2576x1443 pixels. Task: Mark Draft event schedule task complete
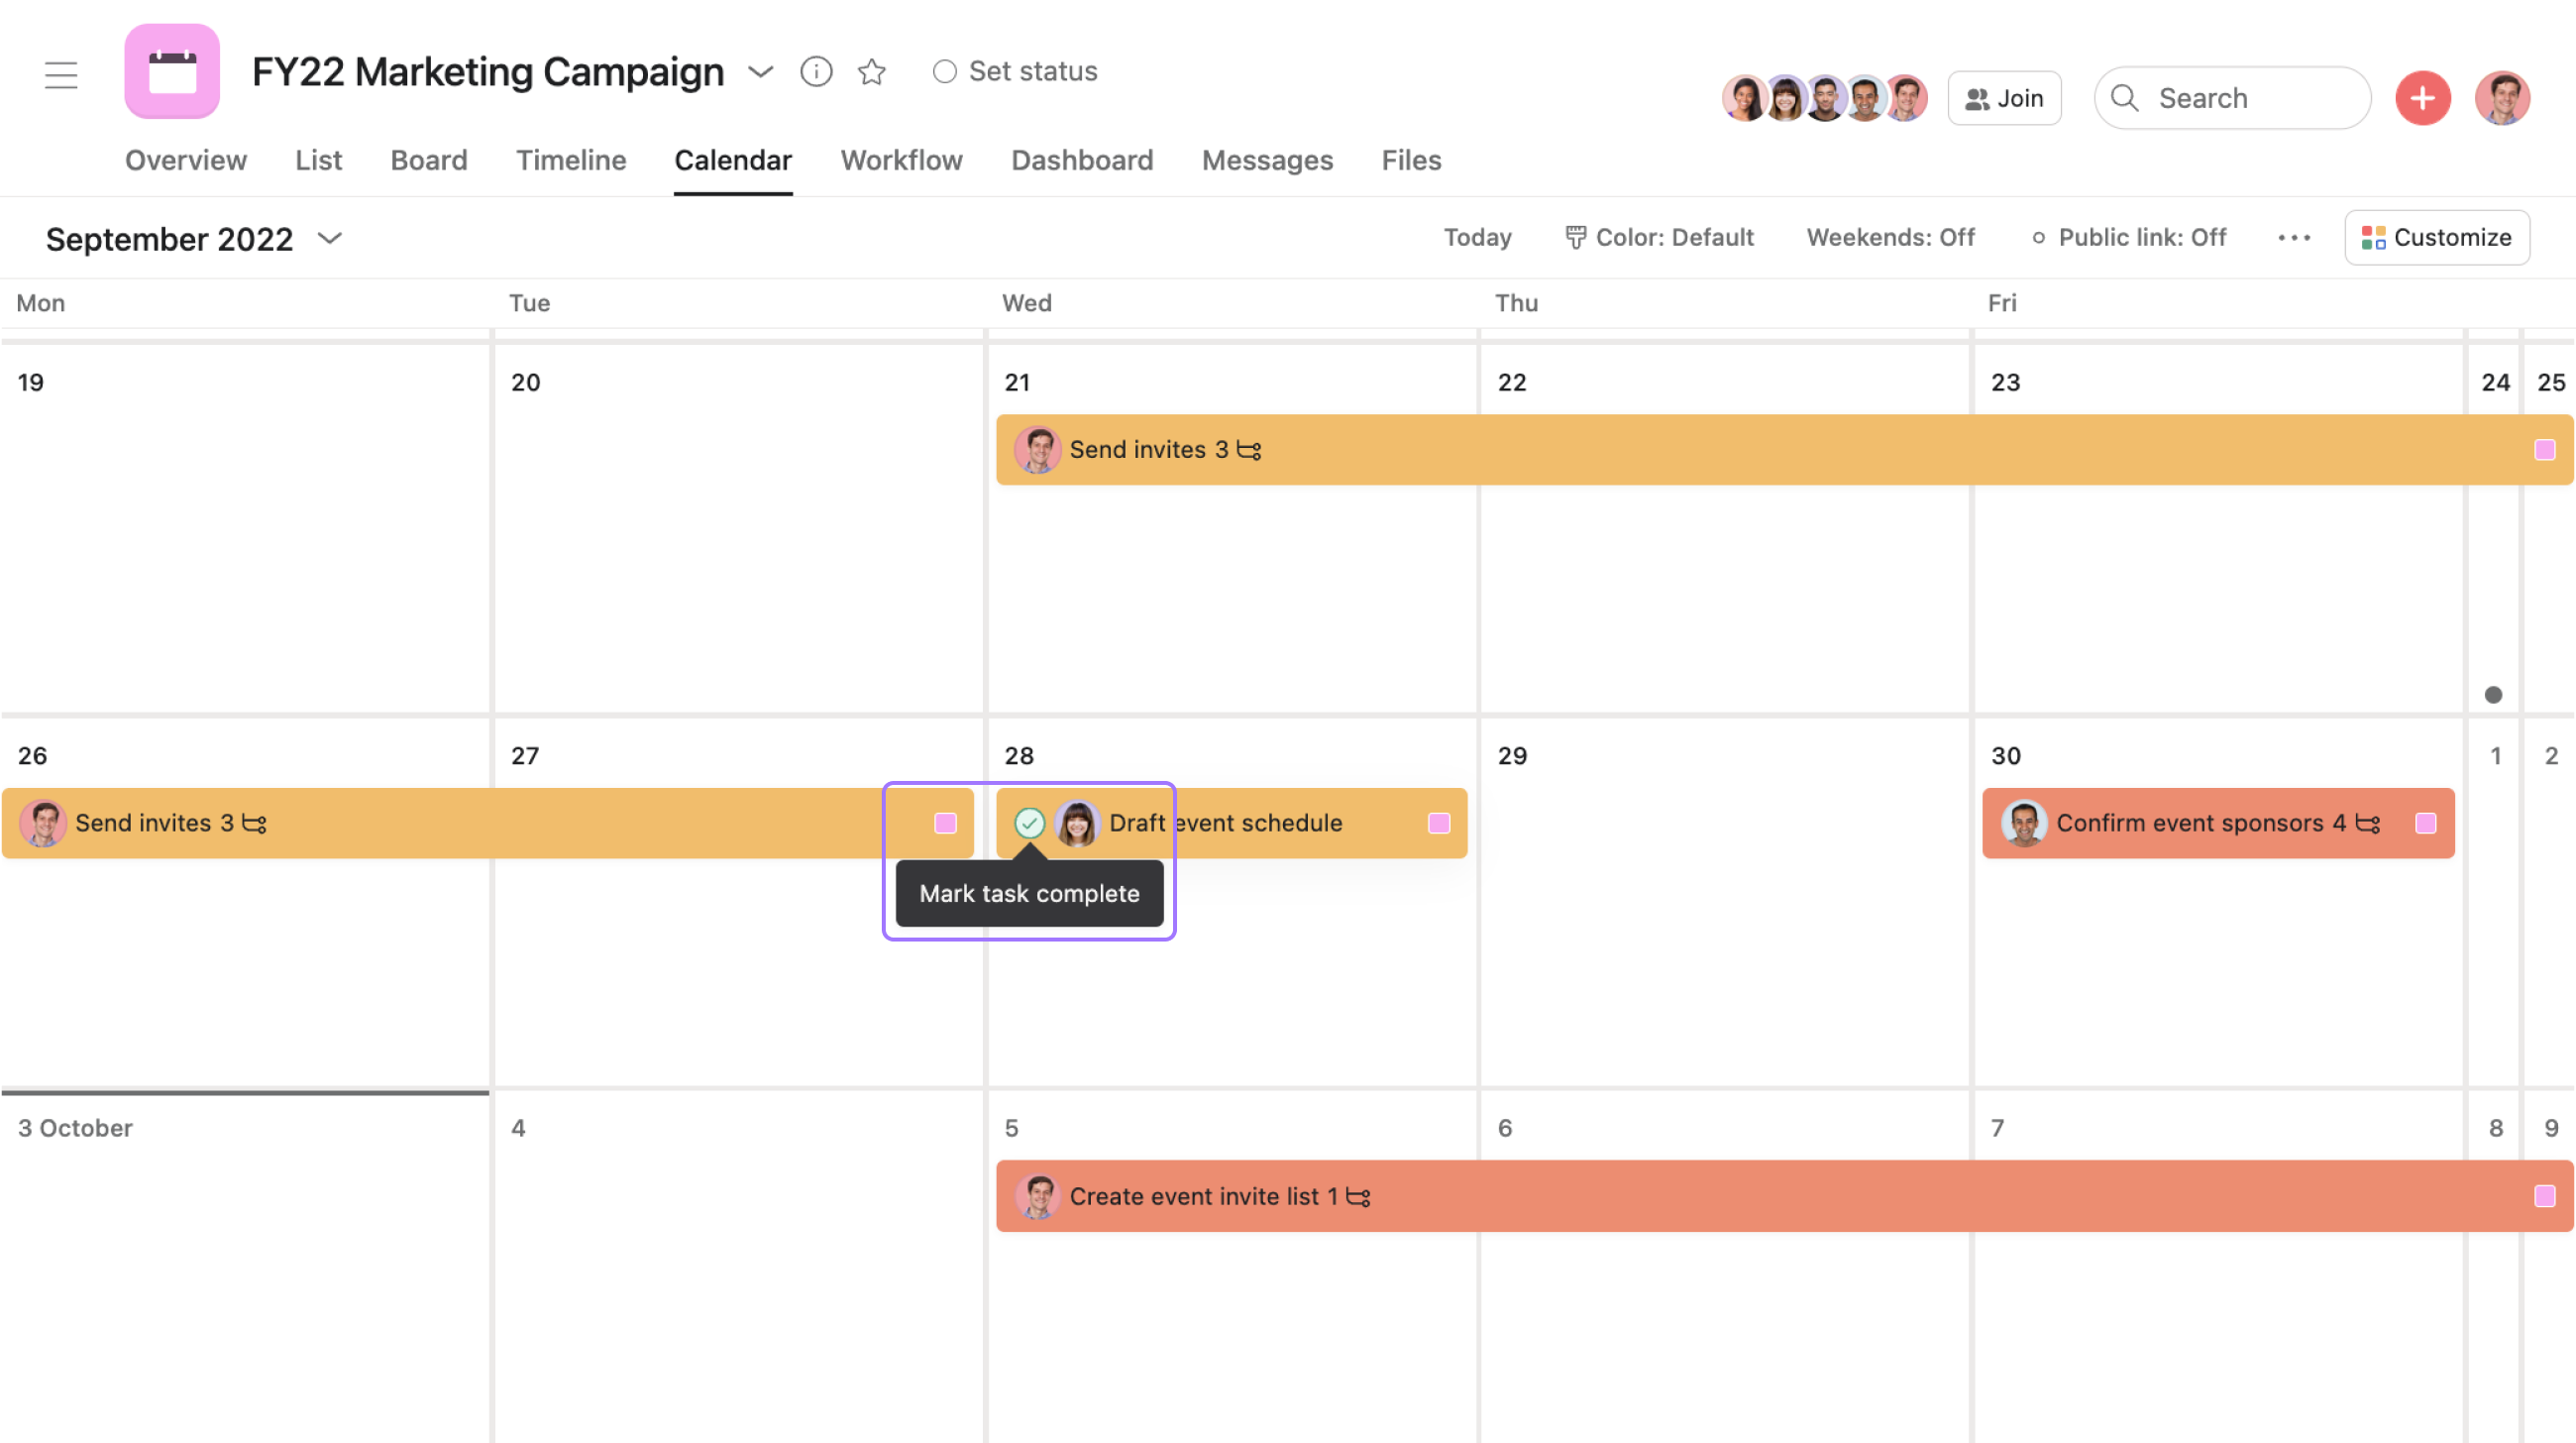point(1031,823)
